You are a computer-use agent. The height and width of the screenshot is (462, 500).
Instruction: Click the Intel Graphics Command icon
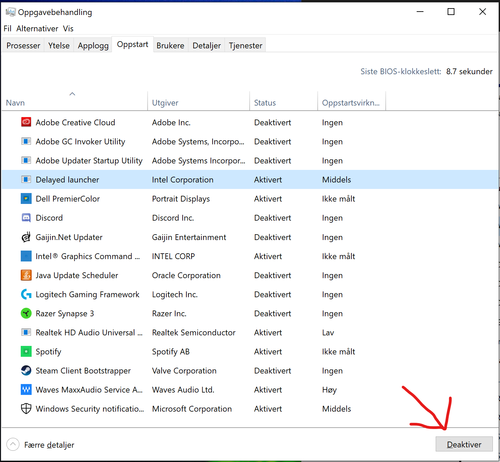click(x=26, y=256)
